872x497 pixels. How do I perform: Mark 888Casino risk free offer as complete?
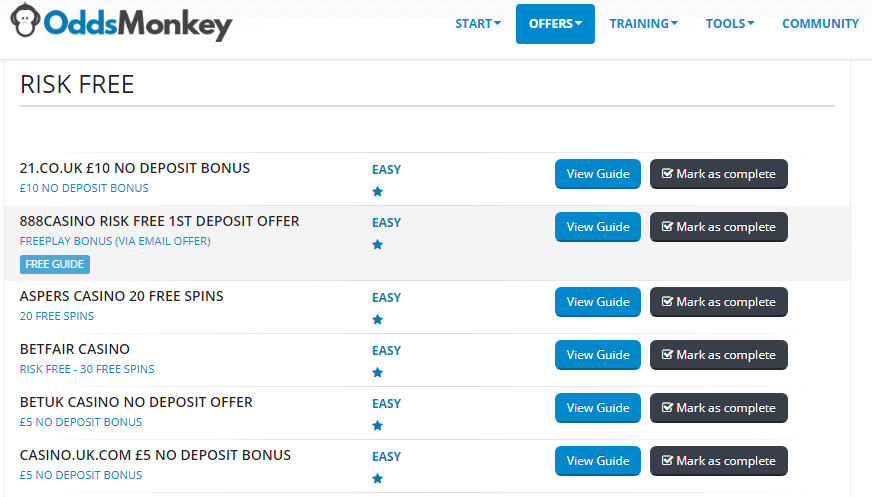coord(719,227)
